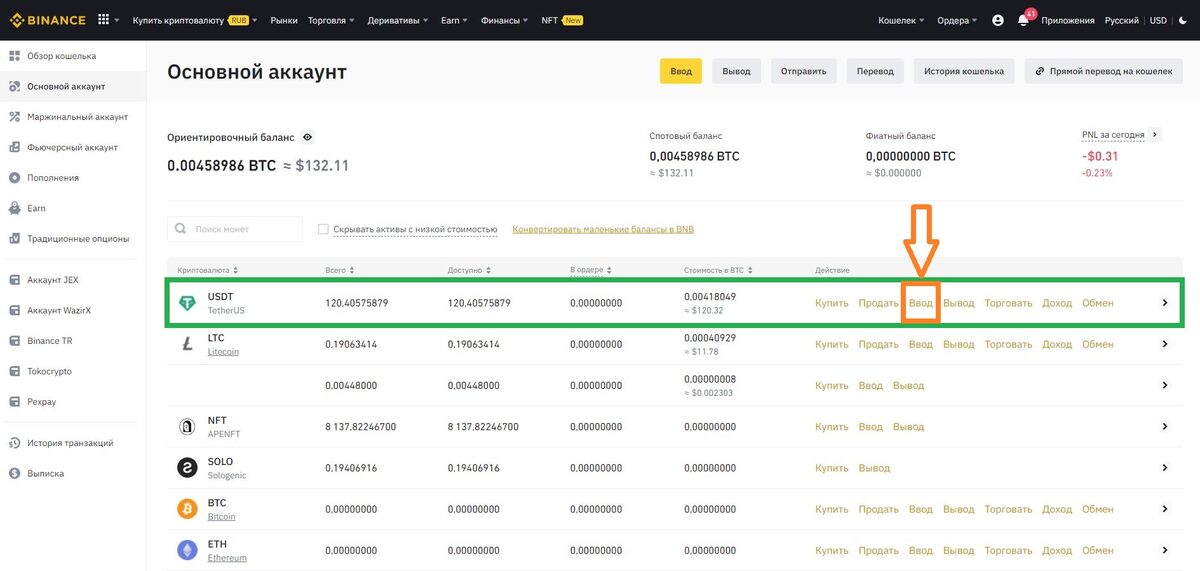The image size is (1200, 571).
Task: Click Продать link in USDT row
Action: [x=879, y=303]
